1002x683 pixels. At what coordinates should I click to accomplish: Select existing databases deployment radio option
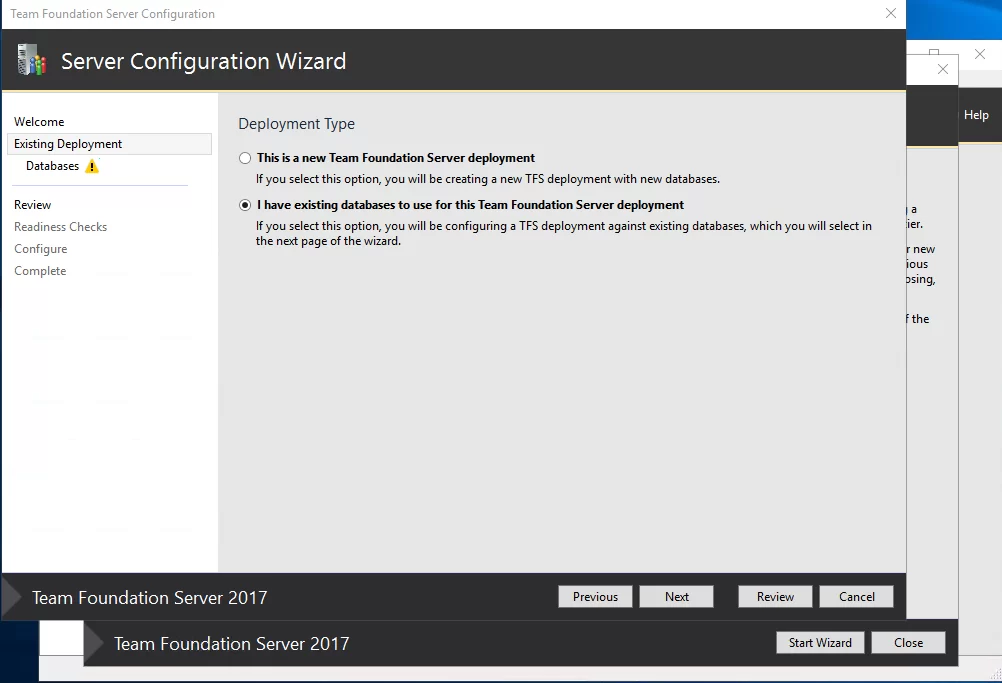tap(245, 205)
